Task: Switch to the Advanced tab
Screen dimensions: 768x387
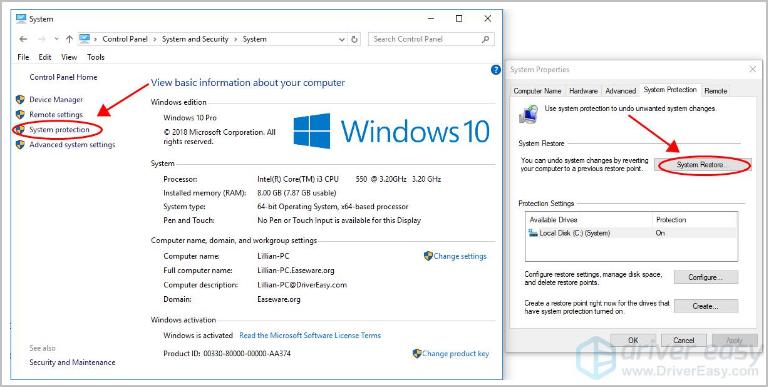Action: tap(621, 91)
